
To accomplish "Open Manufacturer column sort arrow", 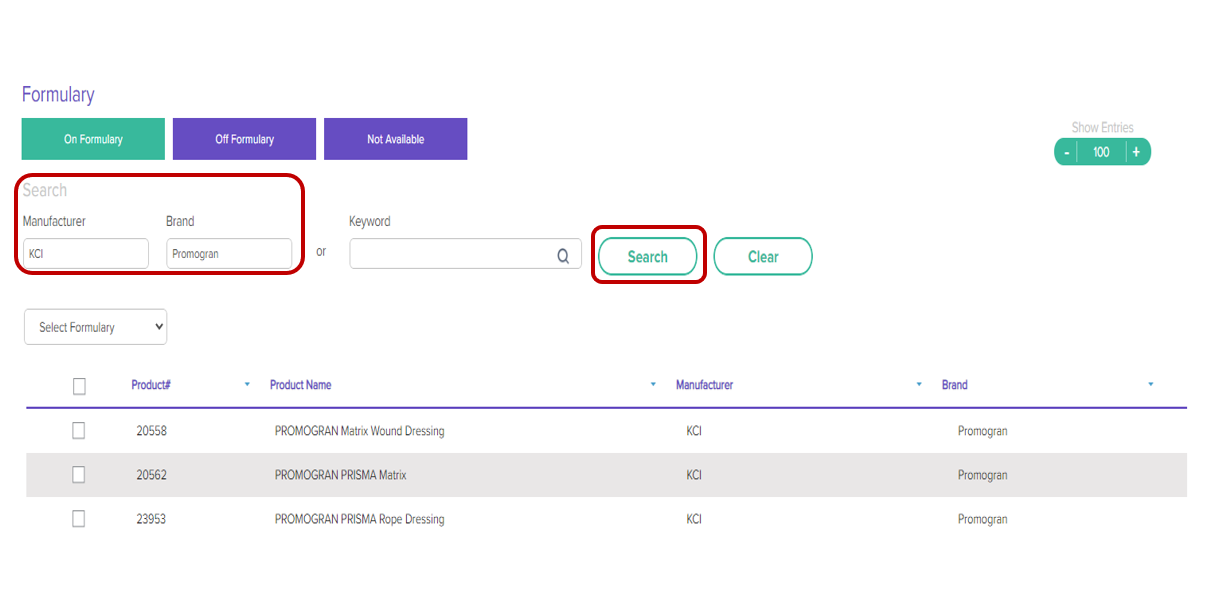I will pyautogui.click(x=919, y=385).
